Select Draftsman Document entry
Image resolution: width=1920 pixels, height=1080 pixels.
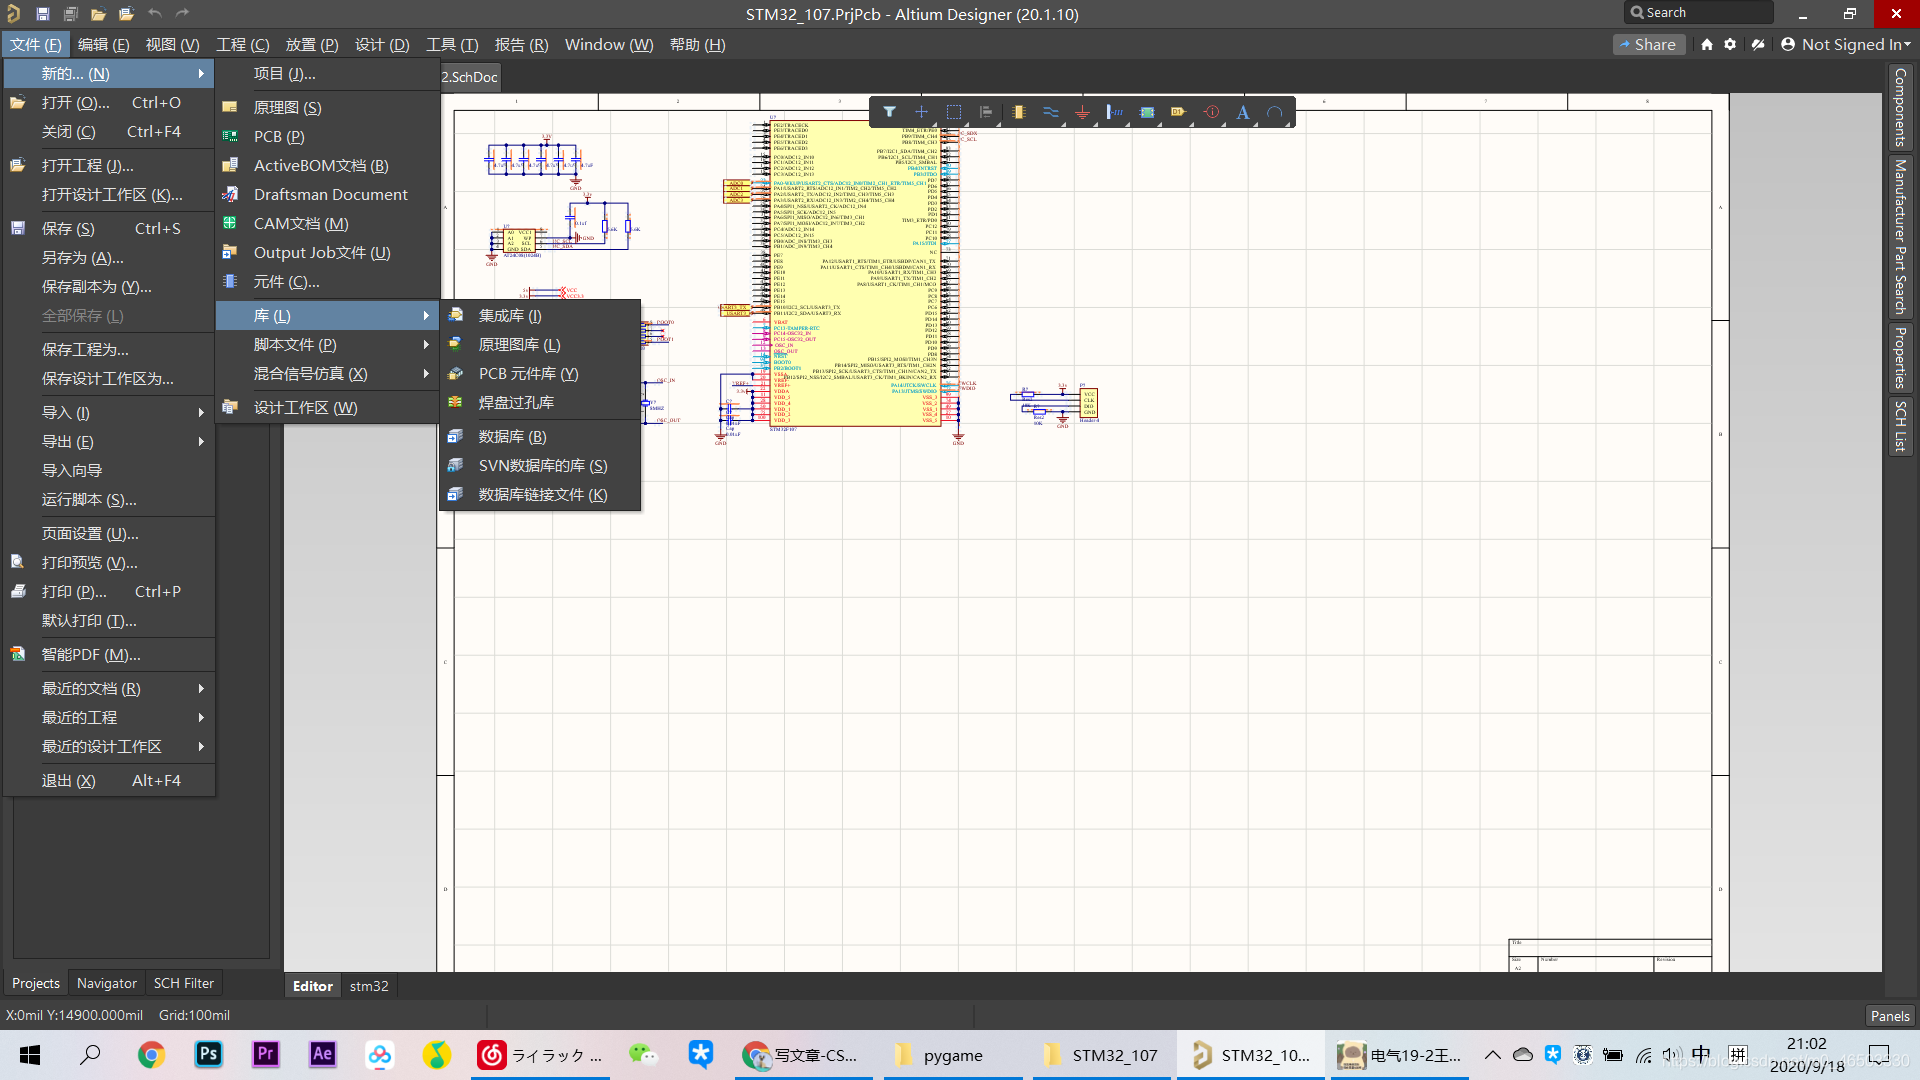tap(329, 195)
